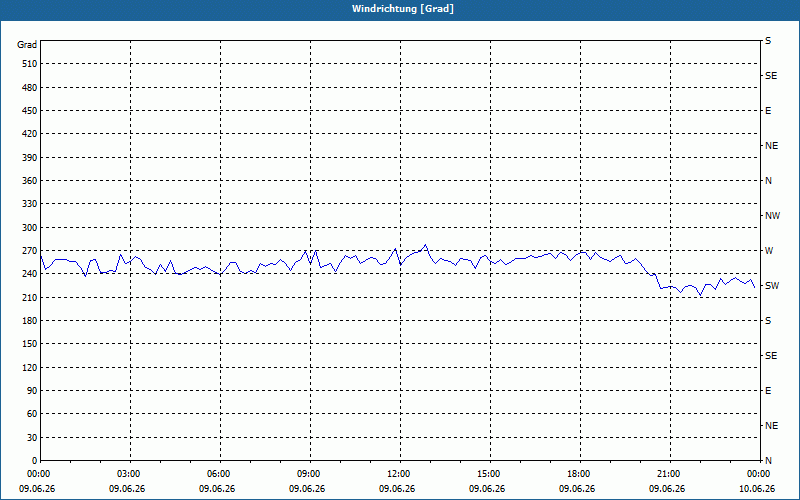Pick the 90 y-axis tick label
This screenshot has height=500, width=800.
[x=32, y=391]
